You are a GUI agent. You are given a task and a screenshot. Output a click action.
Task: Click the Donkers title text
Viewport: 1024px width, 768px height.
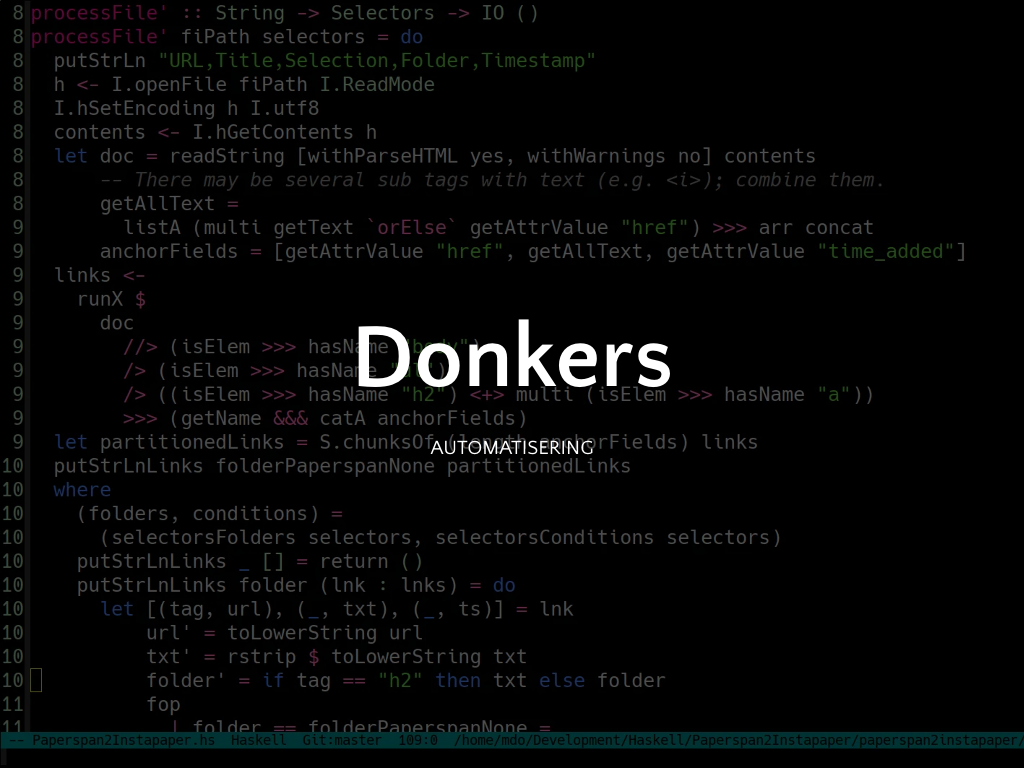[x=512, y=357]
